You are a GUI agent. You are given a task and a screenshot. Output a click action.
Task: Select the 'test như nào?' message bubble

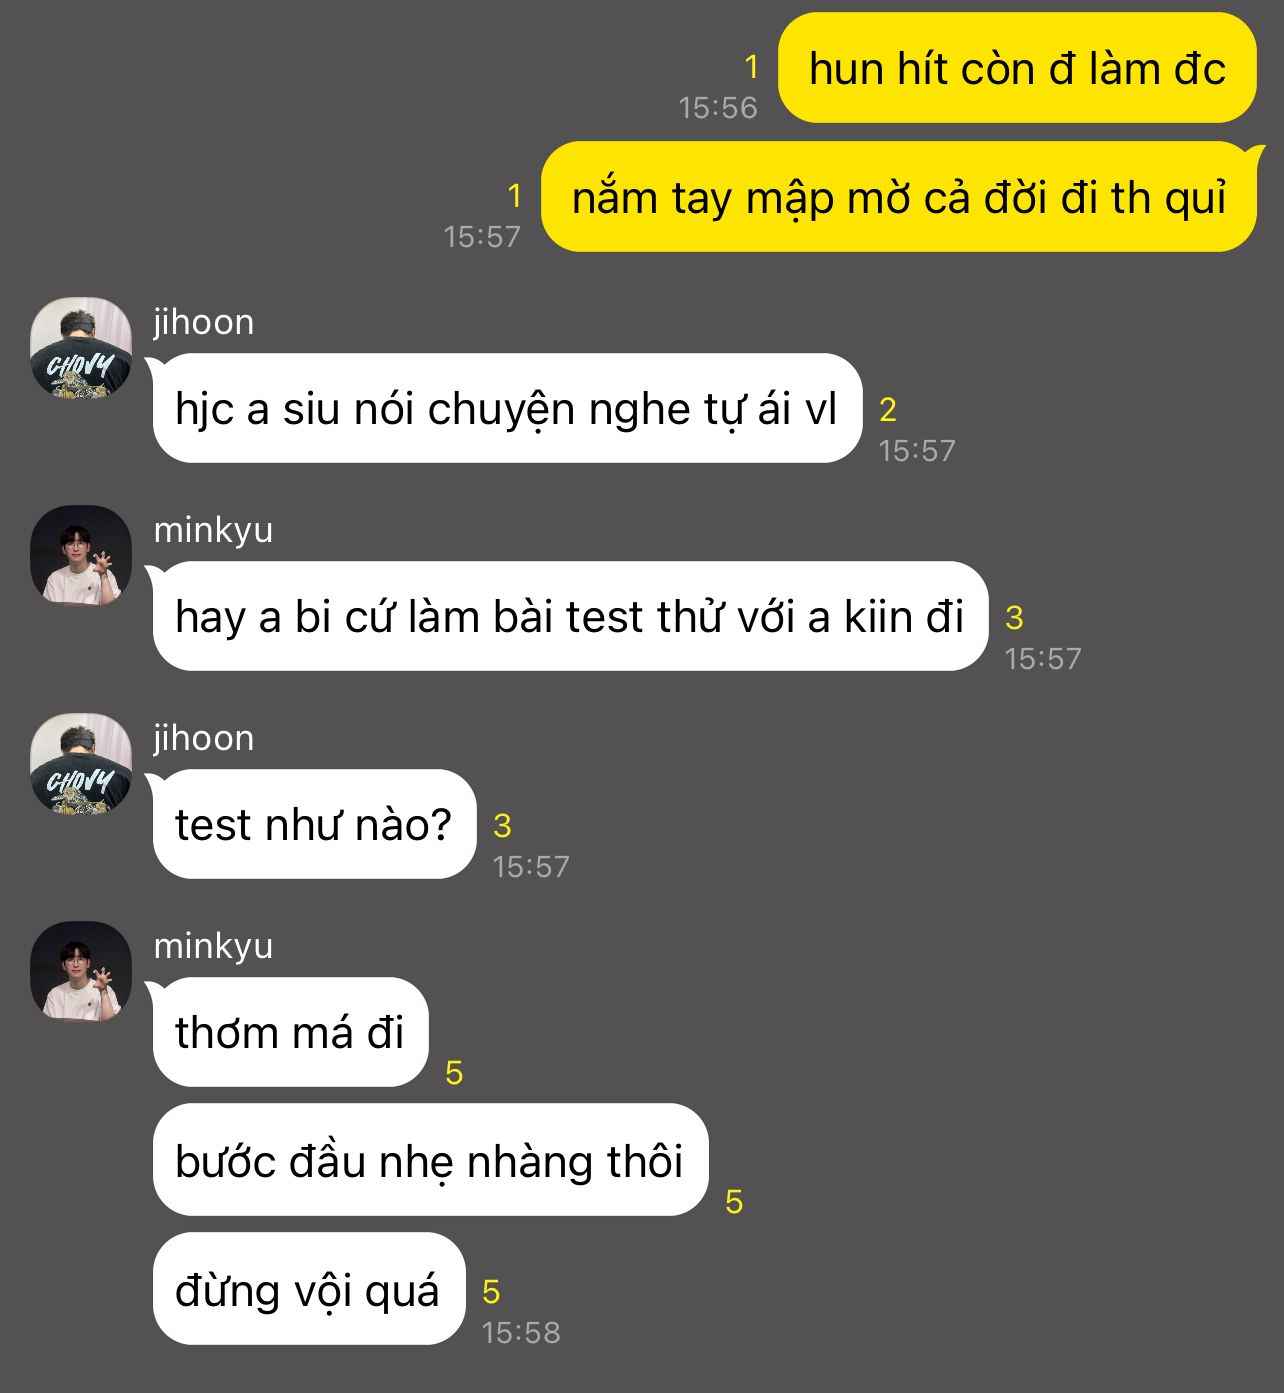[314, 824]
